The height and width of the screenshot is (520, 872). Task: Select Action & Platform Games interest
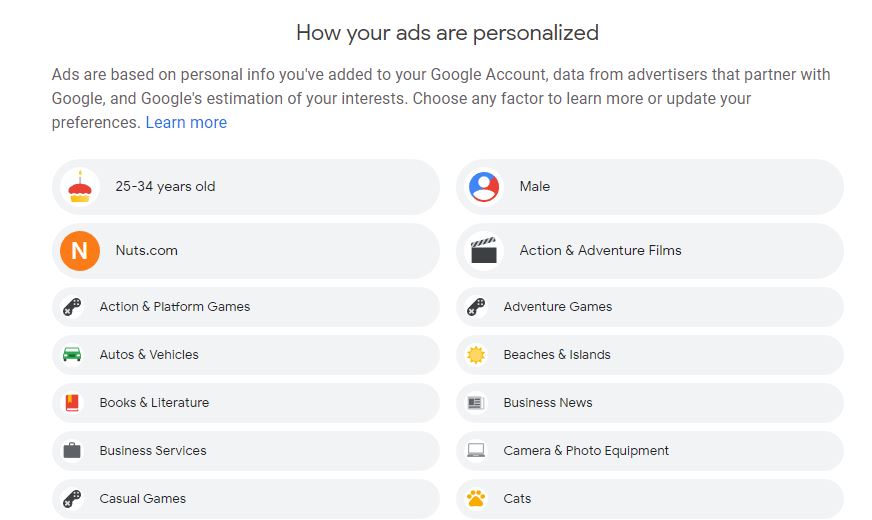point(175,307)
